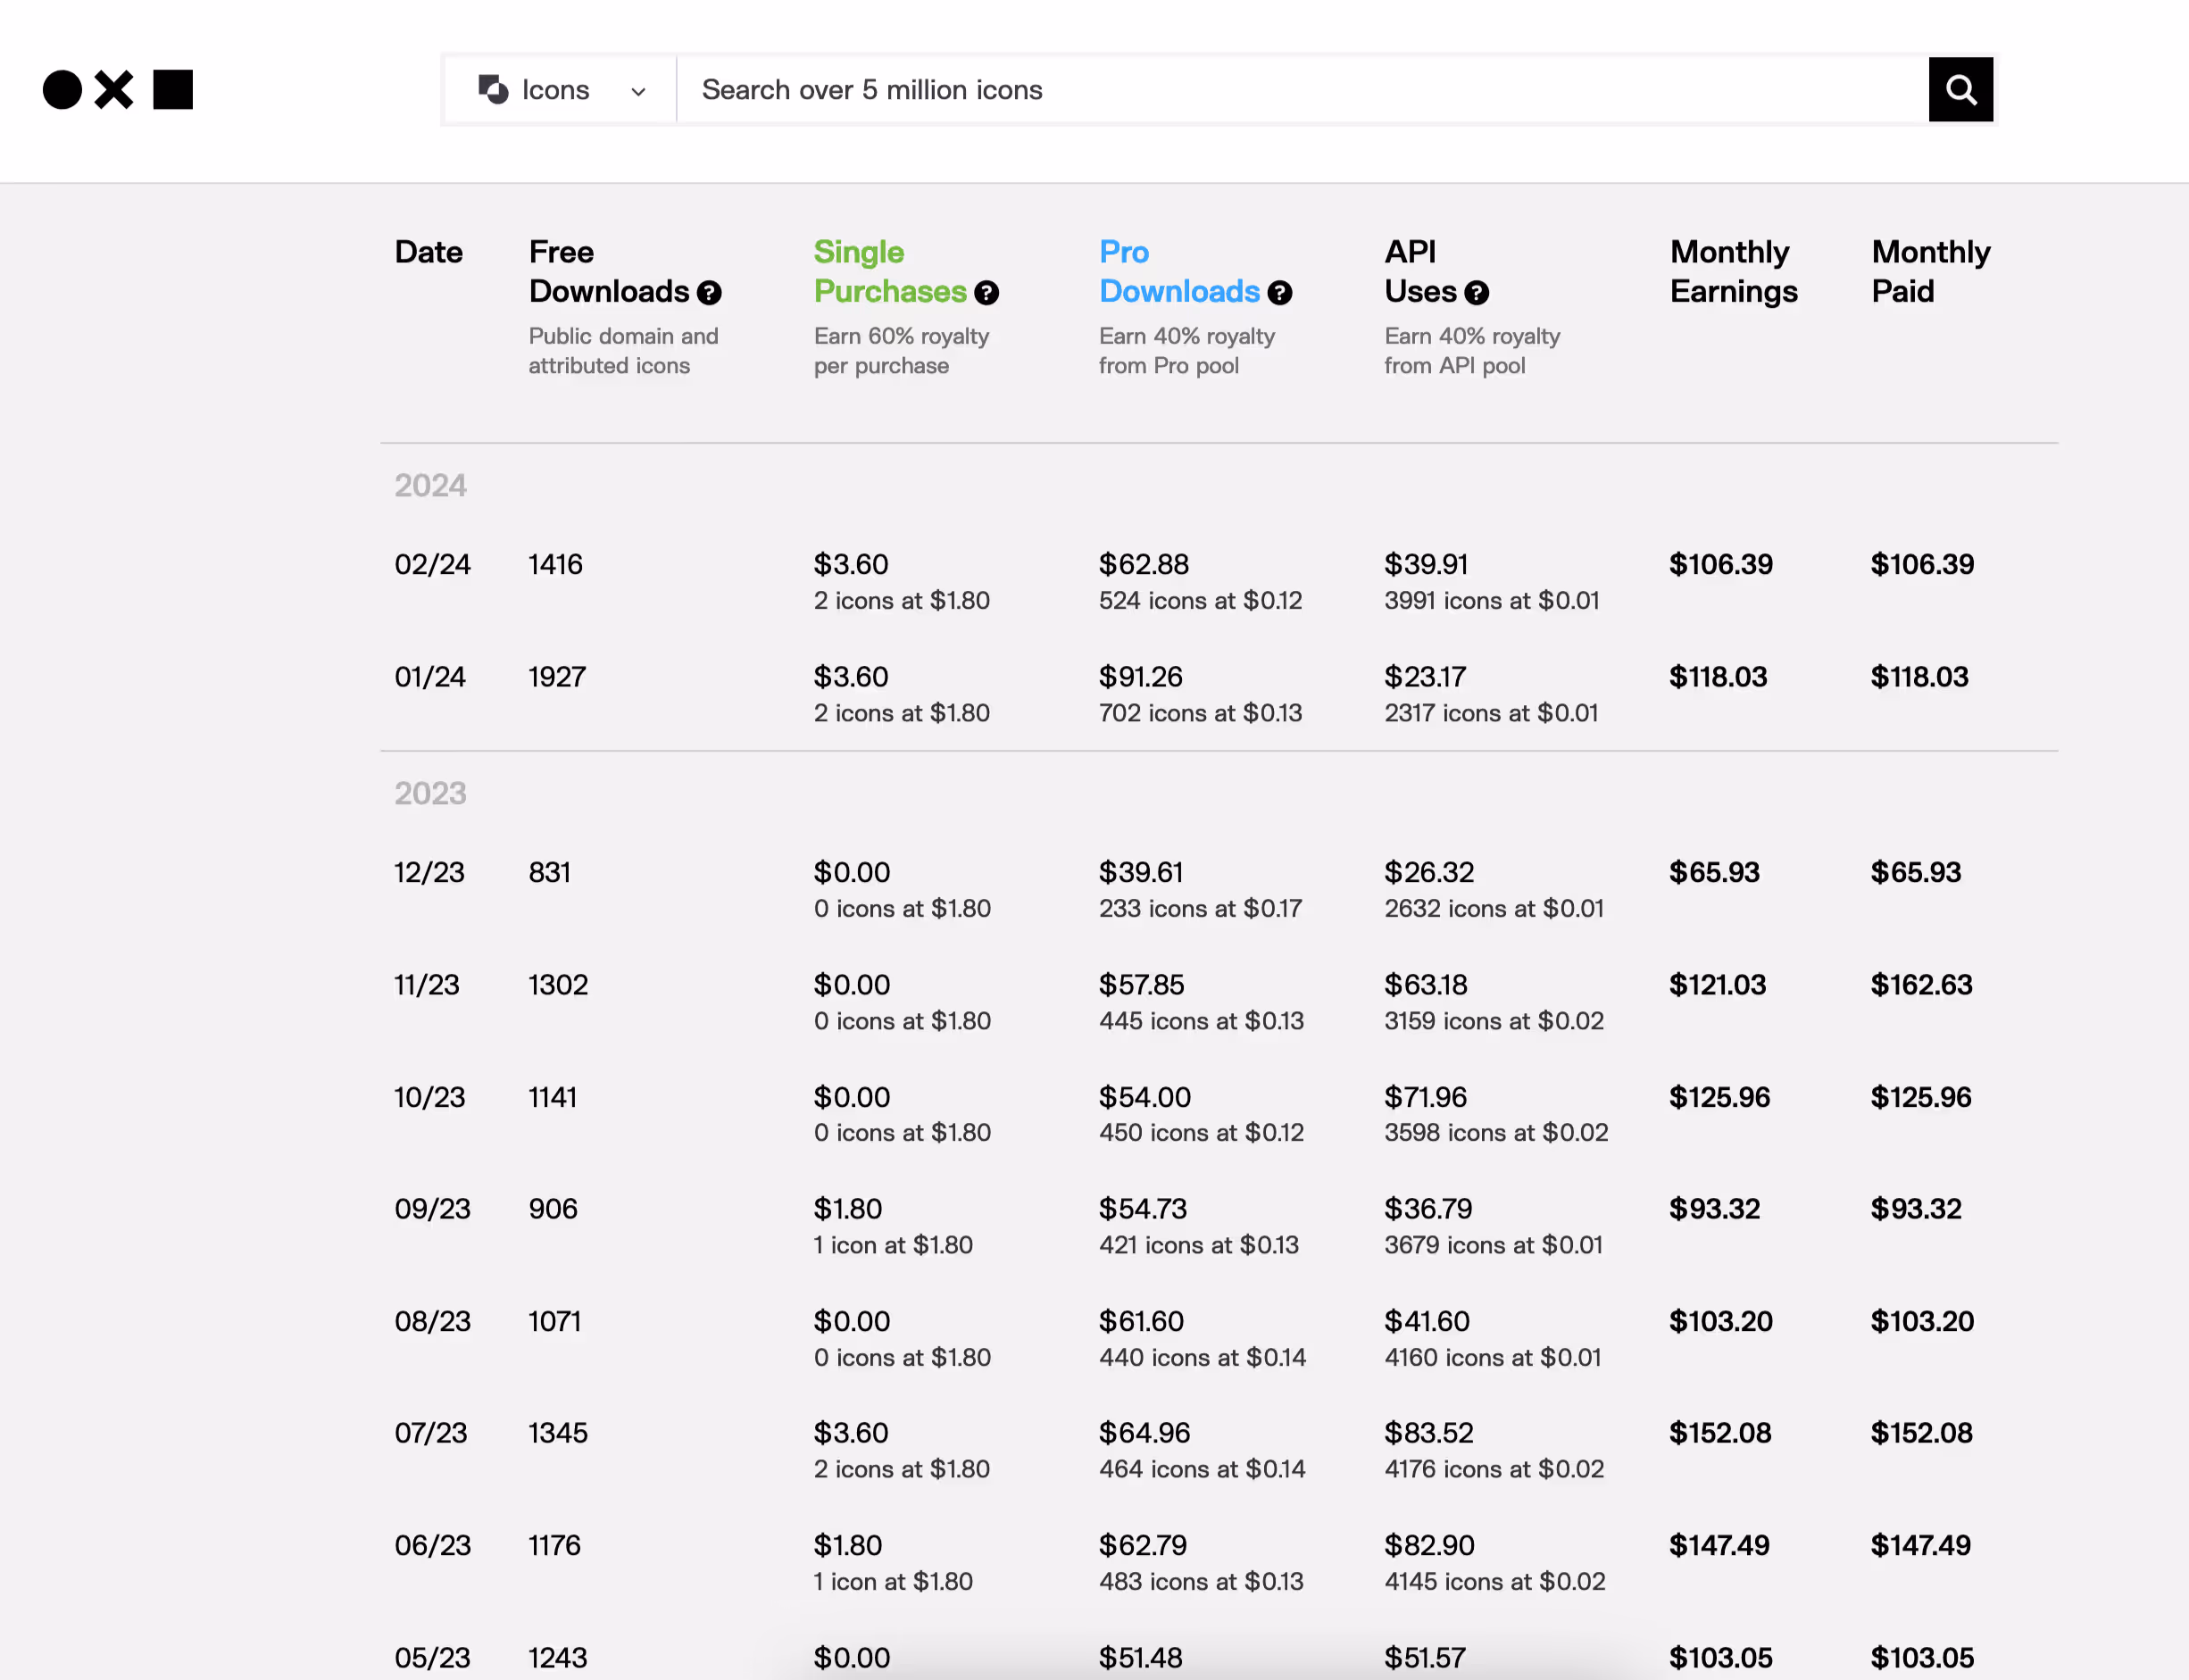Select the 02/24 date row
The image size is (2189, 1680).
pyautogui.click(x=432, y=565)
